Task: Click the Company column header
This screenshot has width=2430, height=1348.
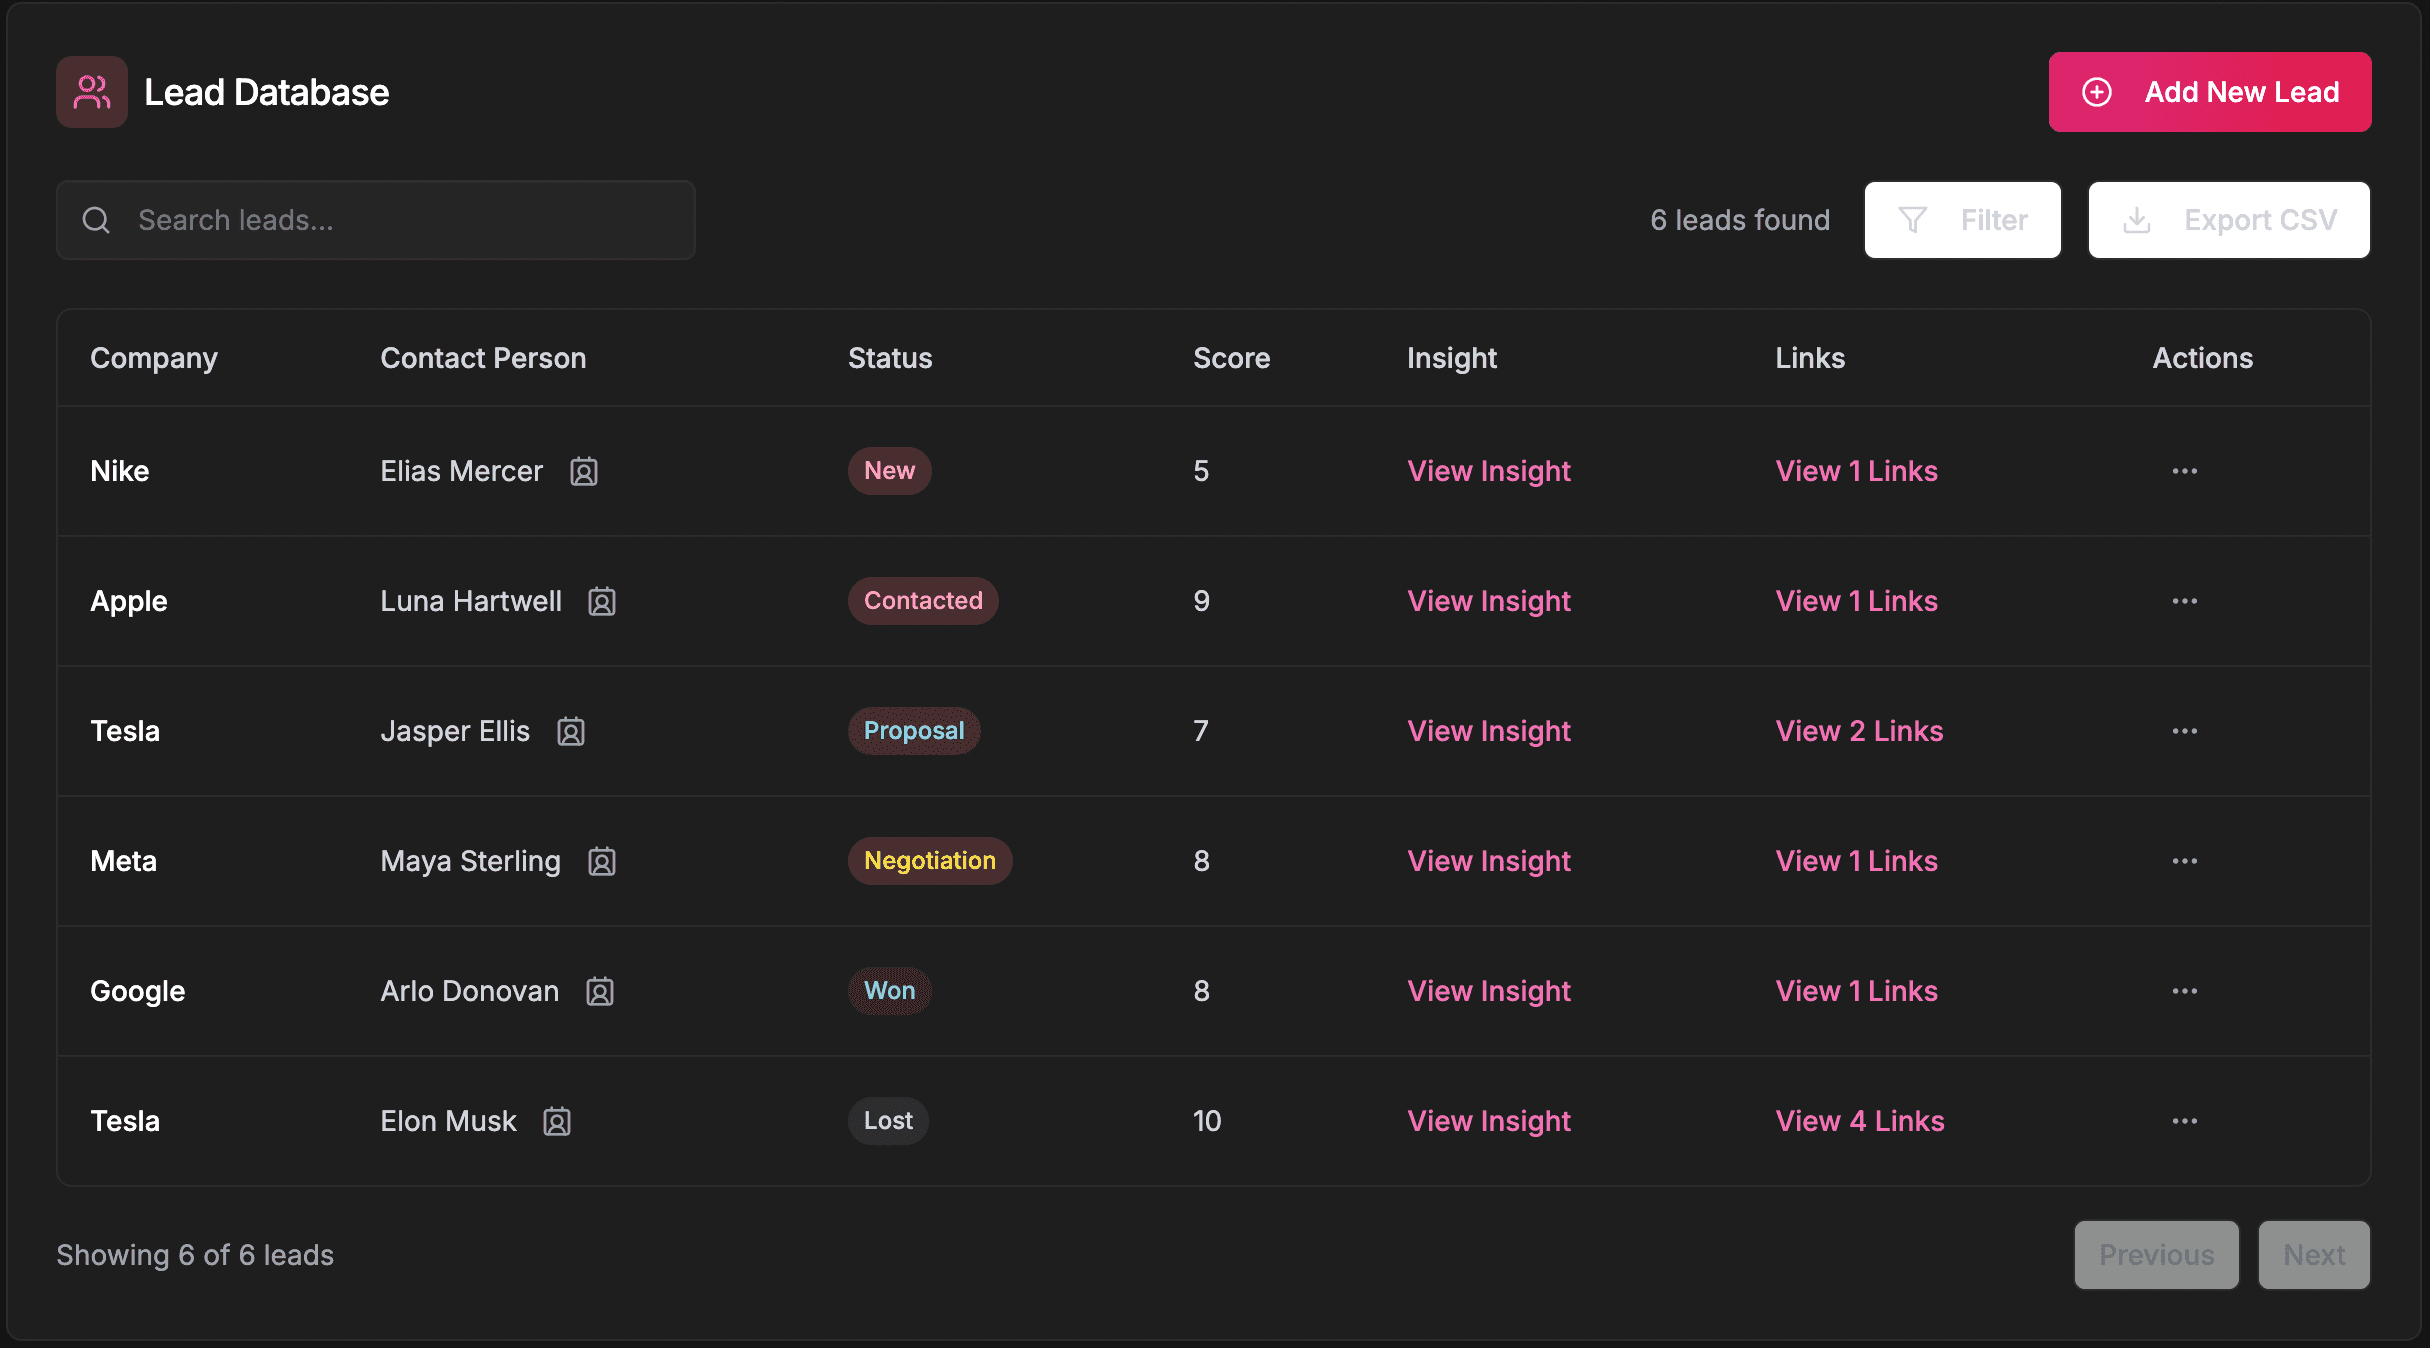Action: tap(154, 358)
